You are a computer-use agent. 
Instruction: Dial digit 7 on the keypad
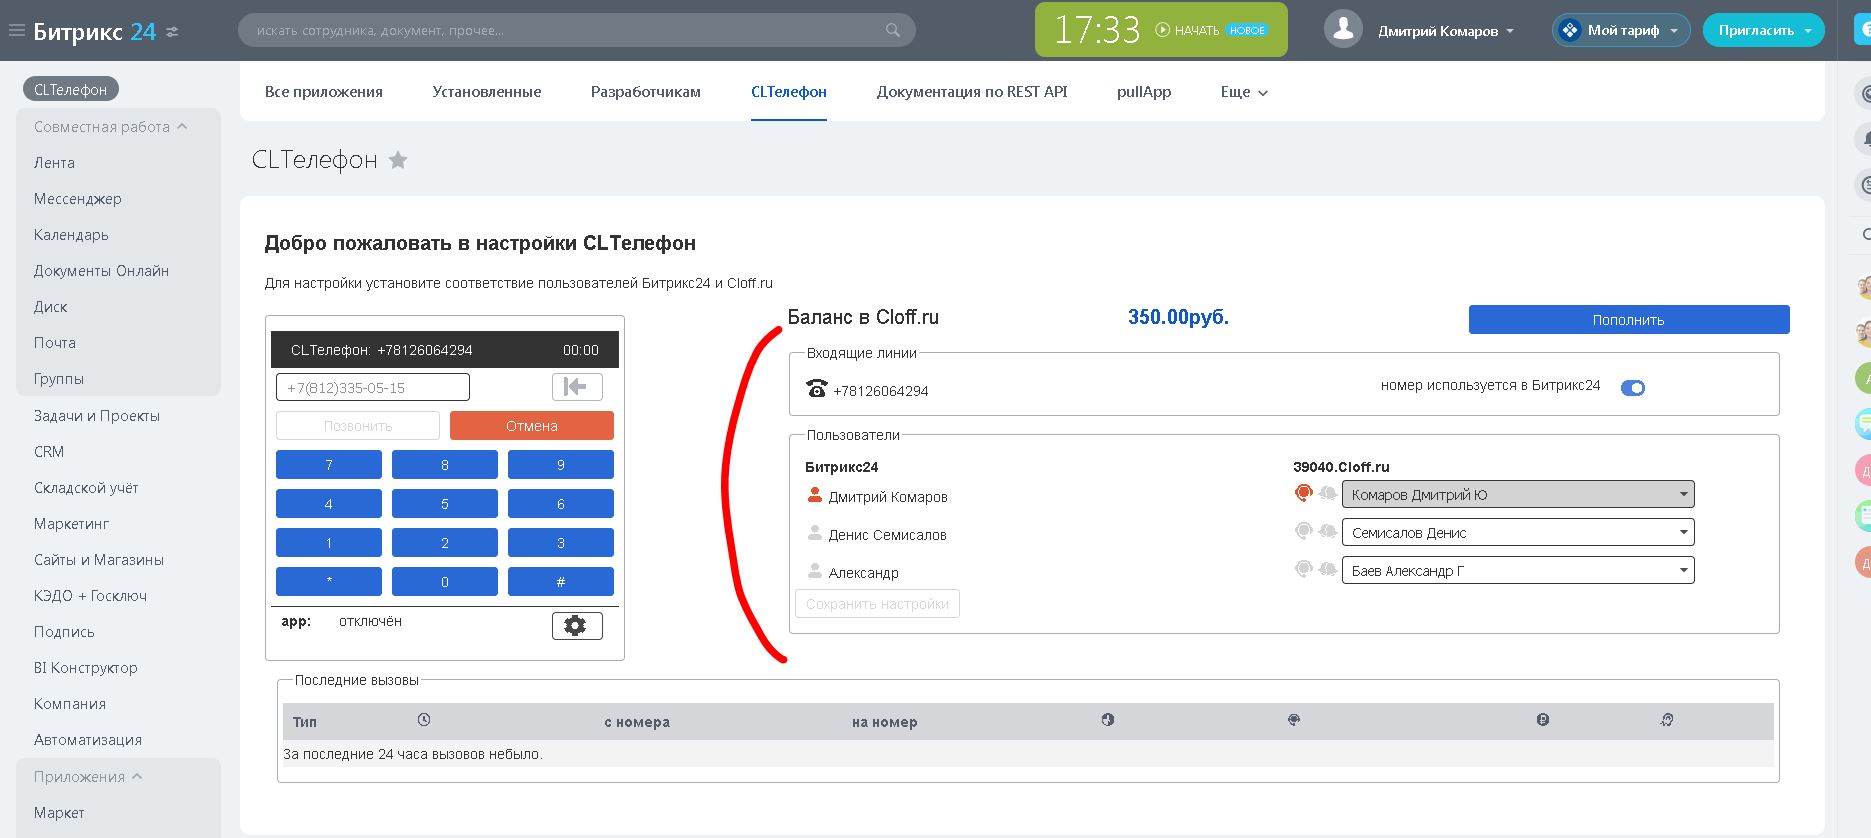pos(329,465)
